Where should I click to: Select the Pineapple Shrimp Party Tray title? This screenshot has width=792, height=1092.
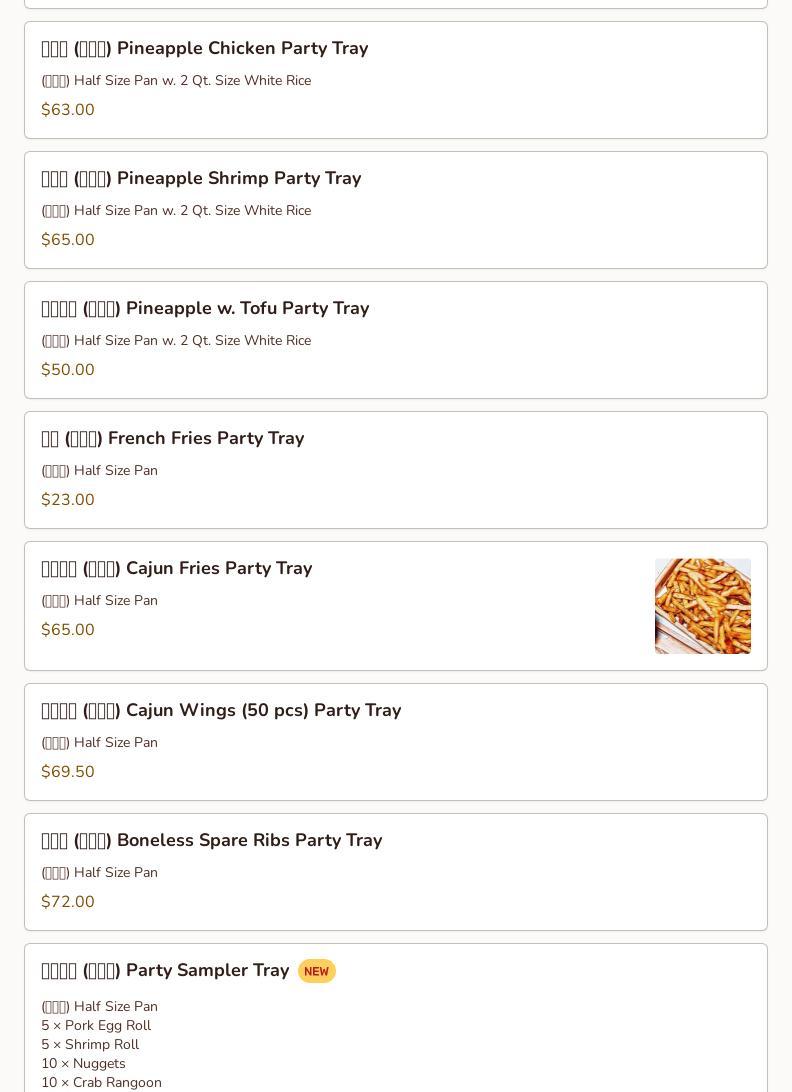coord(201,179)
